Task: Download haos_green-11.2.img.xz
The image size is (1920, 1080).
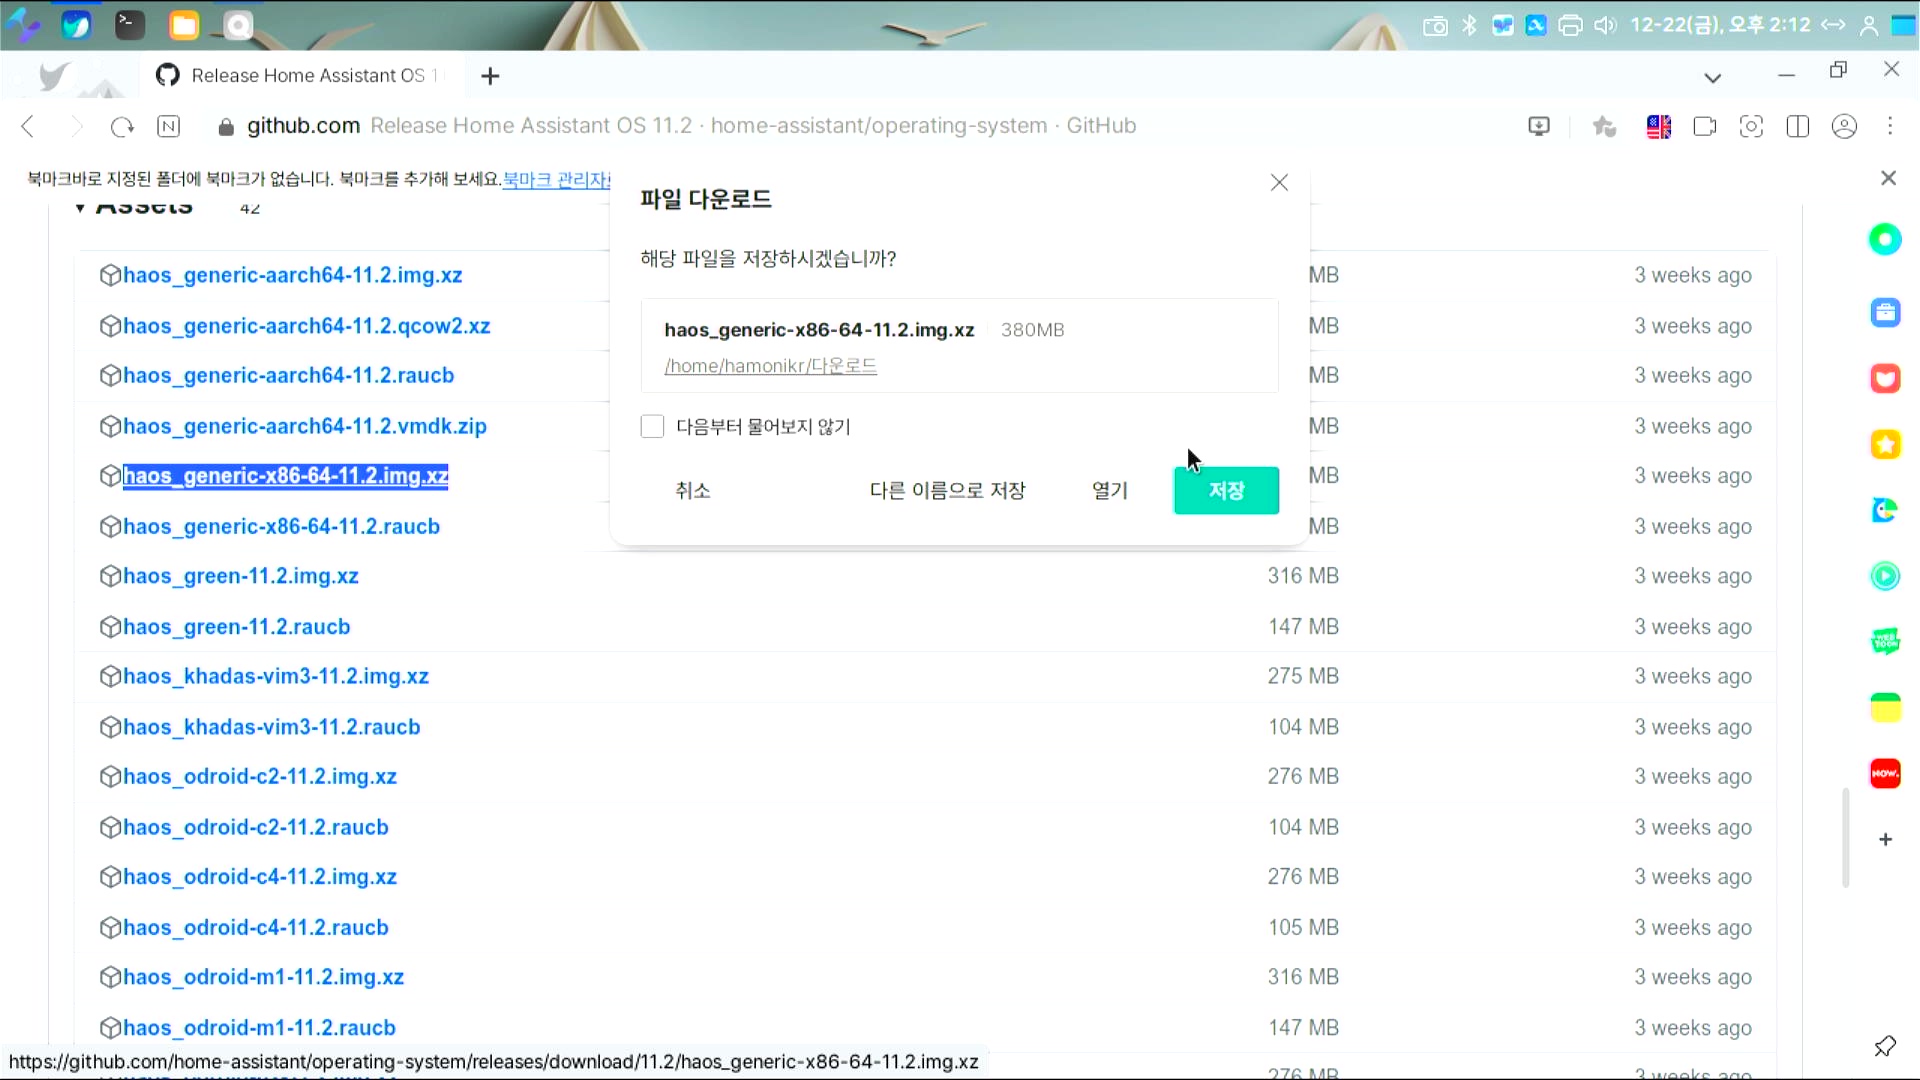Action: [x=240, y=576]
